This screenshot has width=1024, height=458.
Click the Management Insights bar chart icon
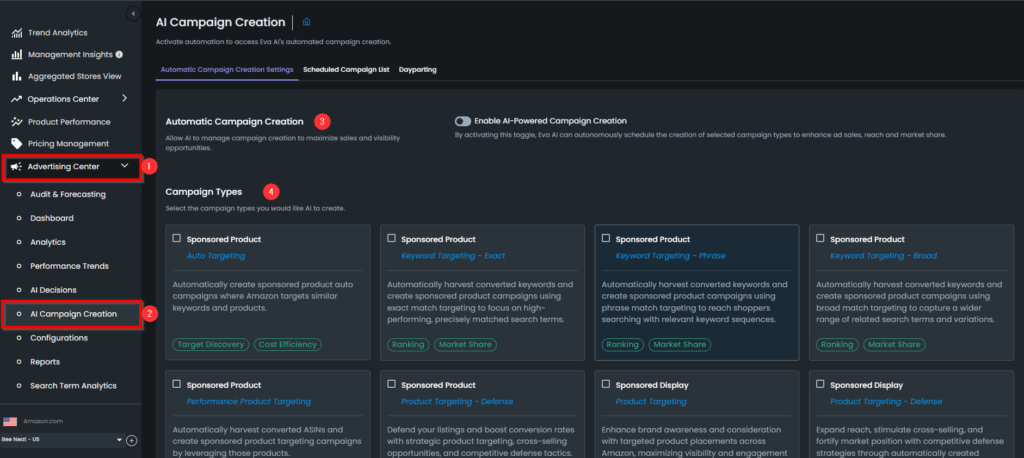[x=17, y=54]
